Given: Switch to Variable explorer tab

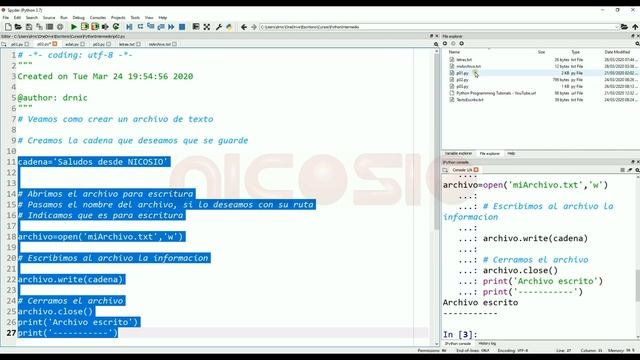Looking at the screenshot, I should pyautogui.click(x=458, y=153).
